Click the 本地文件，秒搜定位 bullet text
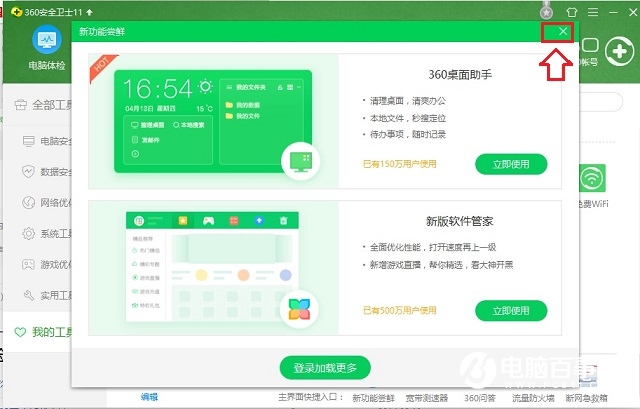The image size is (640, 409). coord(408,118)
